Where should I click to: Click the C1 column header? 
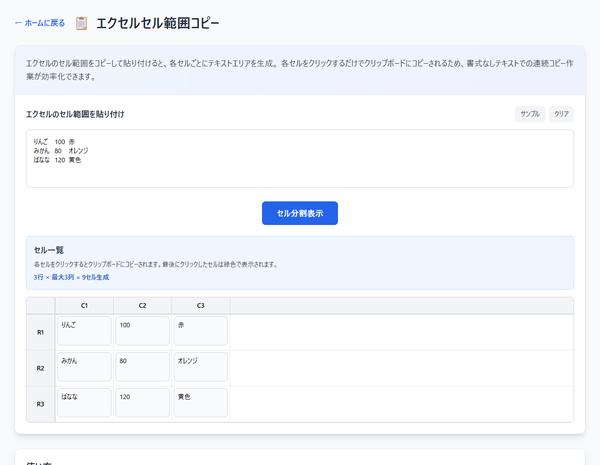pyautogui.click(x=85, y=305)
